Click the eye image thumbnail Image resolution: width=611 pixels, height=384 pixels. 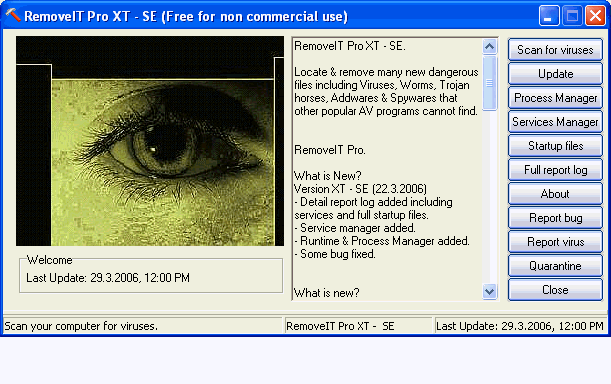tap(150, 141)
